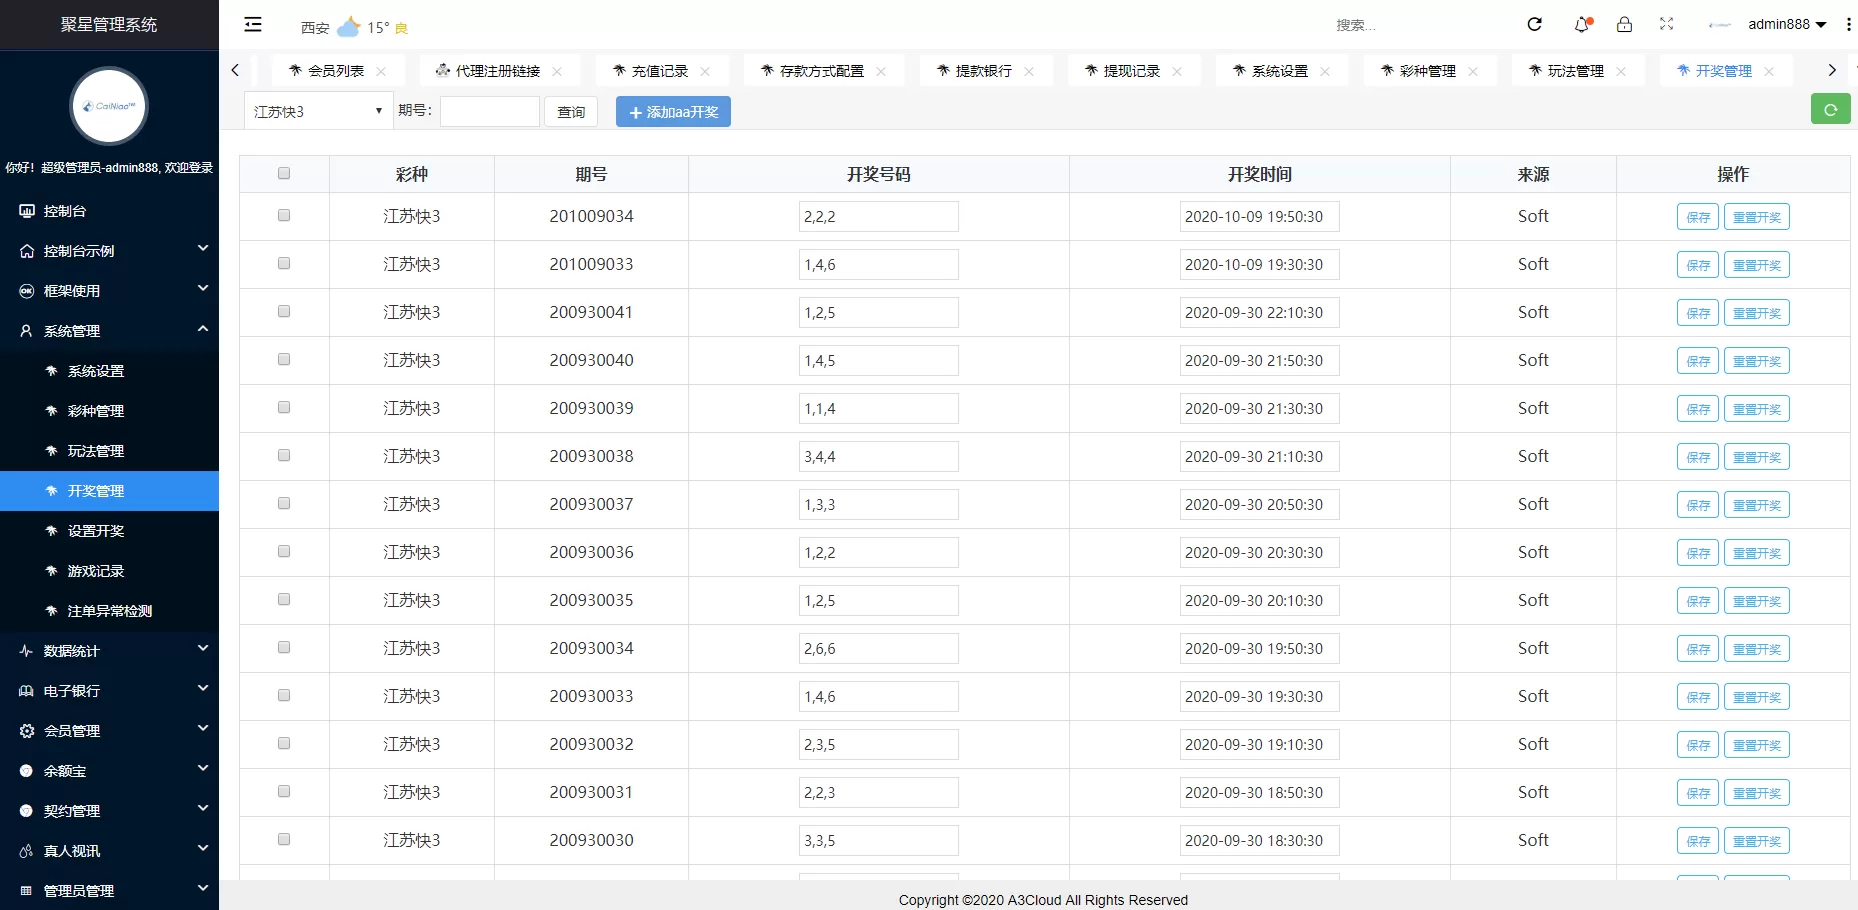Collapse the sidebar with the hamburger icon
Screen dimensions: 1858x910
(x=253, y=25)
